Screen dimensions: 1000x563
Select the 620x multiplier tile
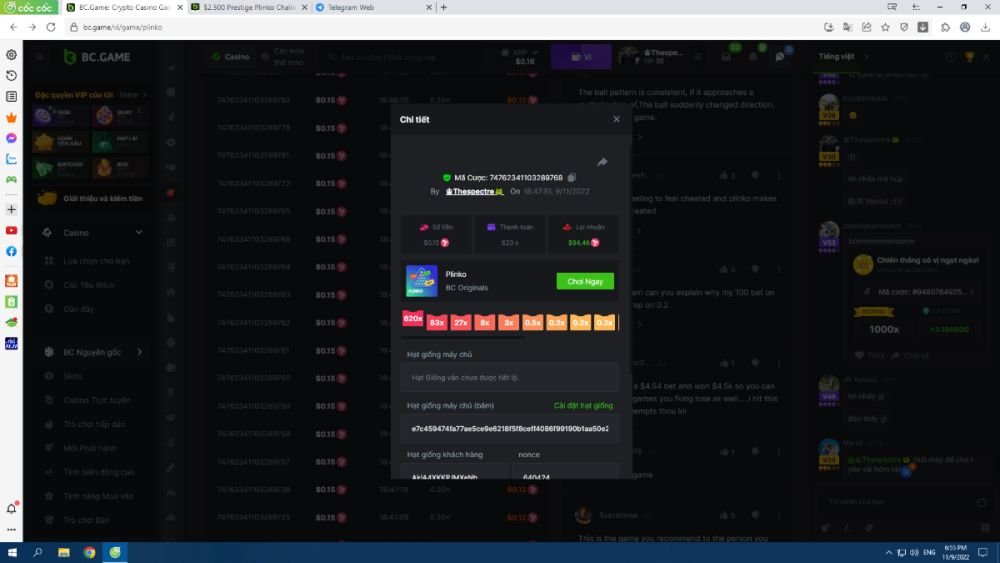413,319
